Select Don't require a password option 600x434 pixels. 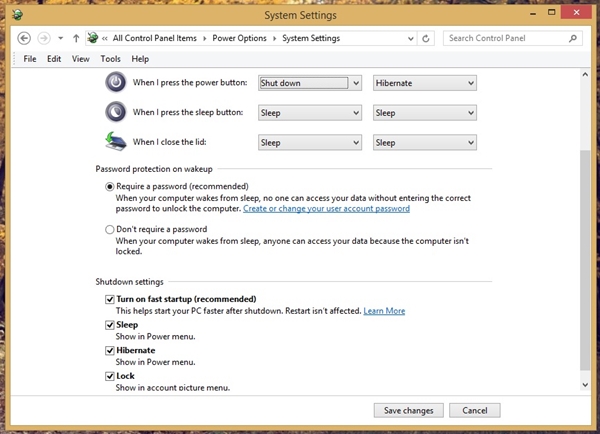tap(109, 229)
